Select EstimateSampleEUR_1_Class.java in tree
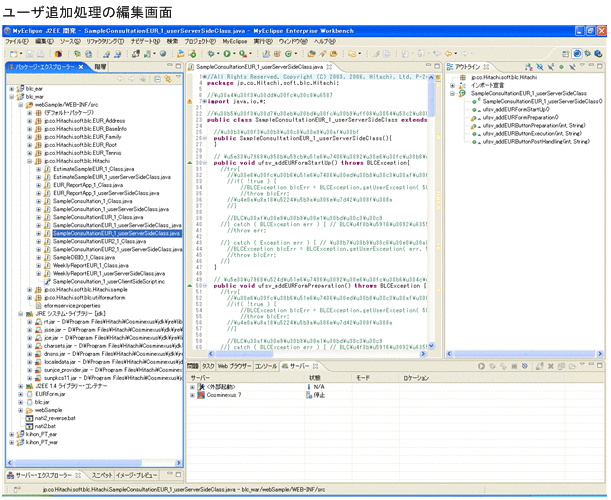Viewport: 611px width, 500px height. pos(91,169)
